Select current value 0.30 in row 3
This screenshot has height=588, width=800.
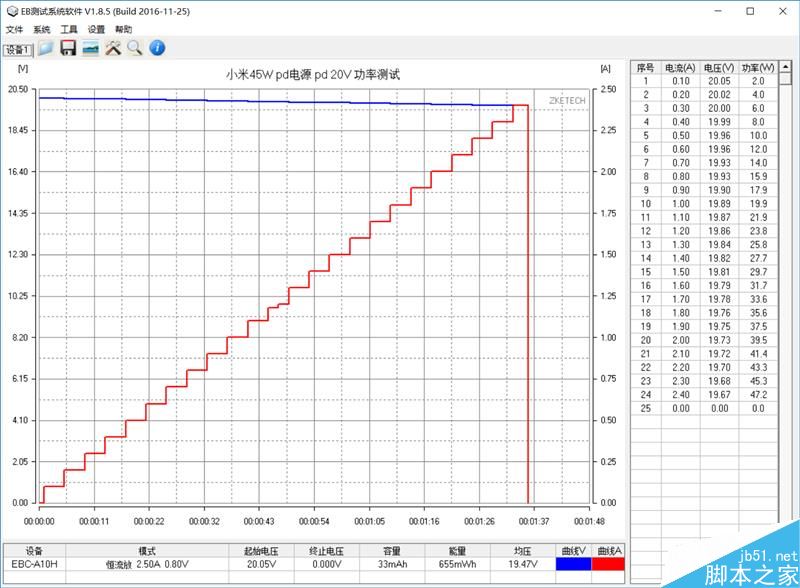[x=681, y=108]
